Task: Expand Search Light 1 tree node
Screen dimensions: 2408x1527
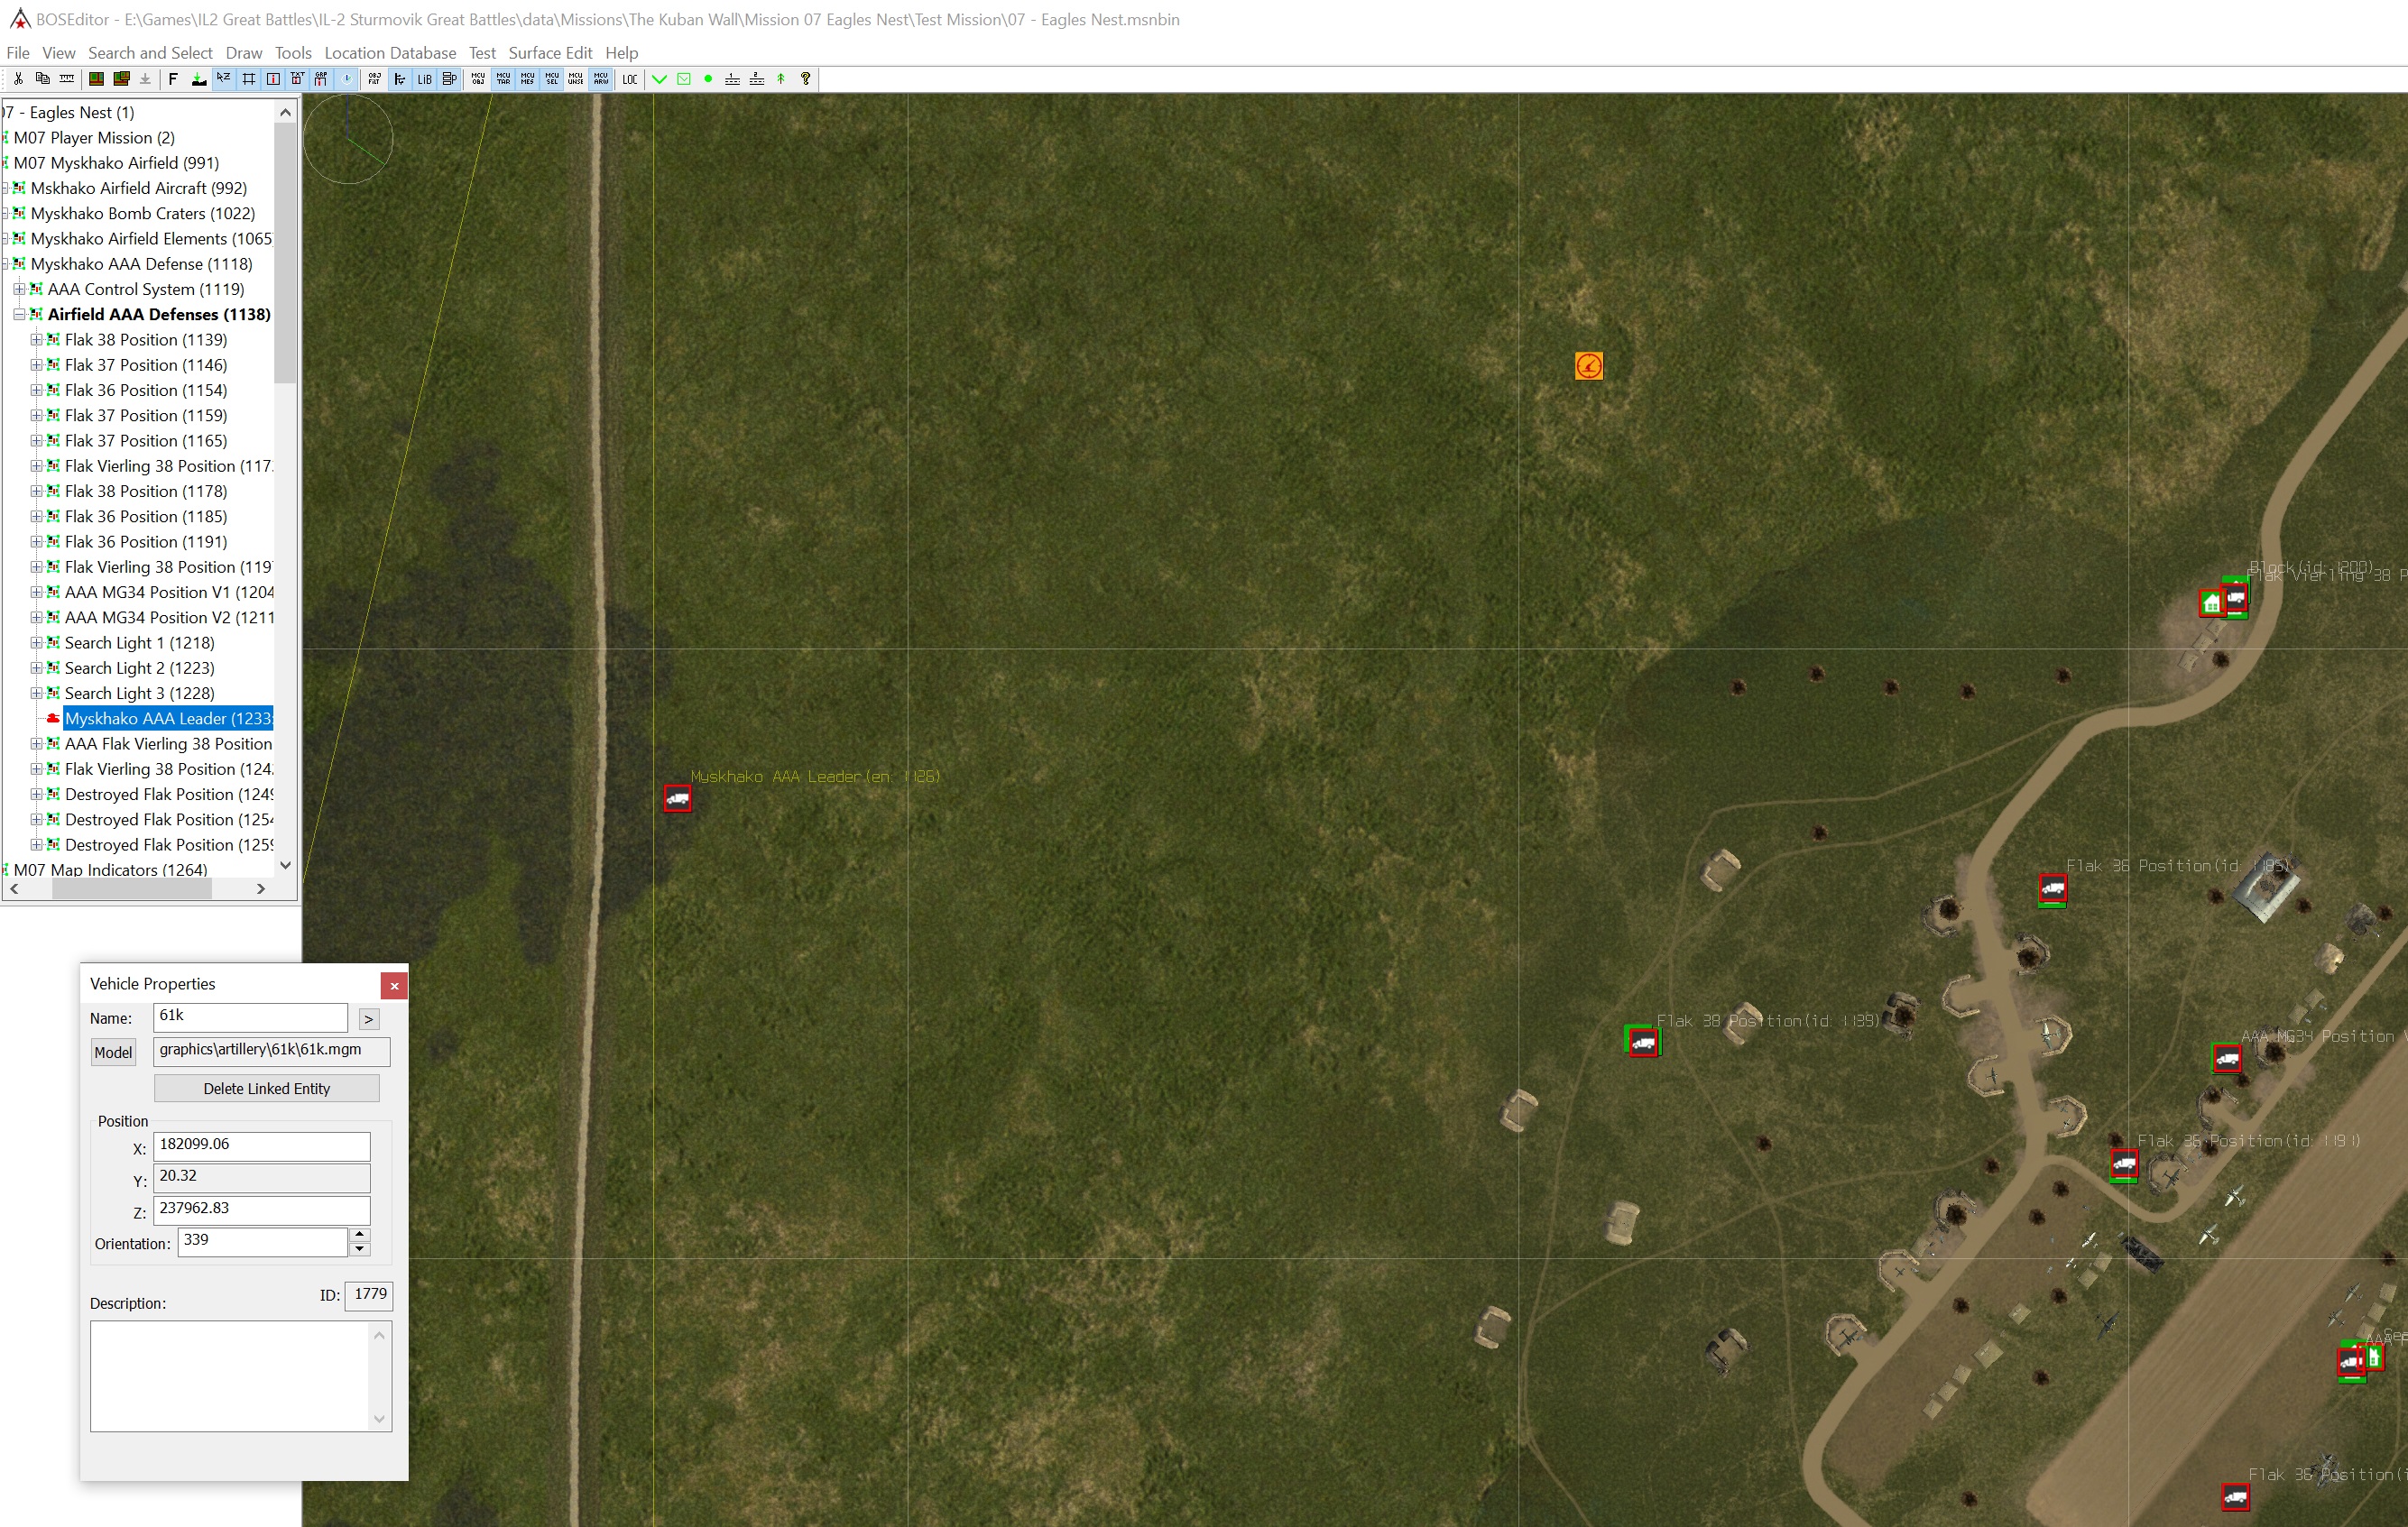Action: pyautogui.click(x=36, y=643)
